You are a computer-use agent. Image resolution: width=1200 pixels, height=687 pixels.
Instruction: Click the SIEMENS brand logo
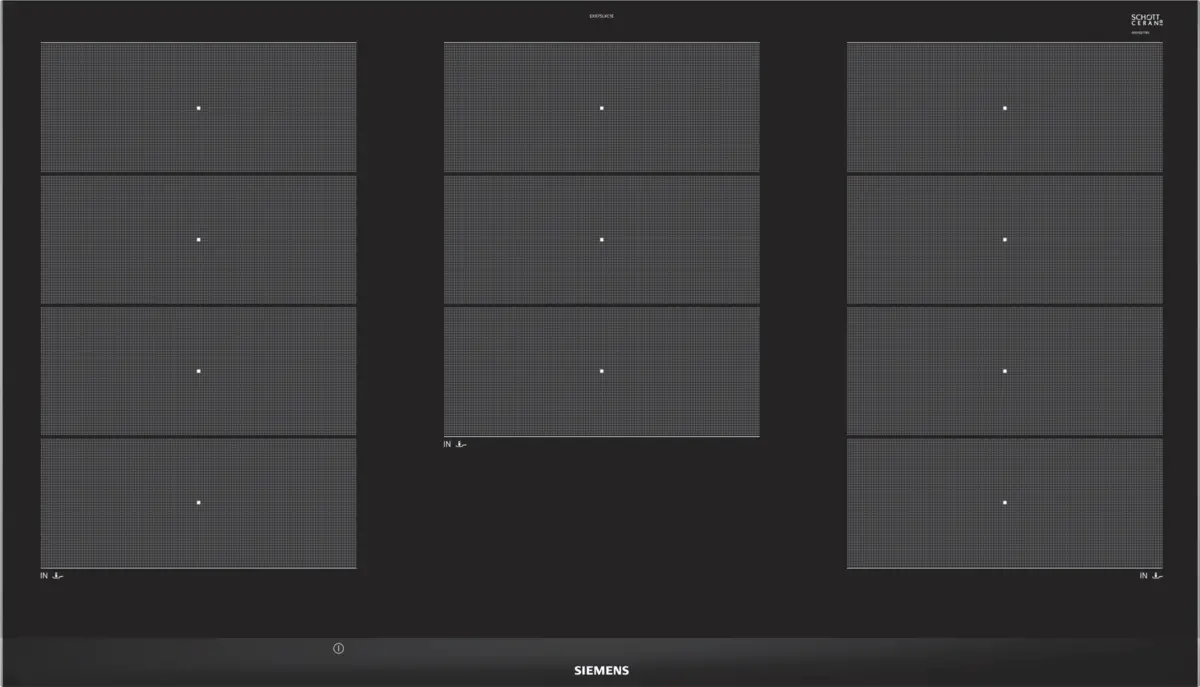[600, 670]
